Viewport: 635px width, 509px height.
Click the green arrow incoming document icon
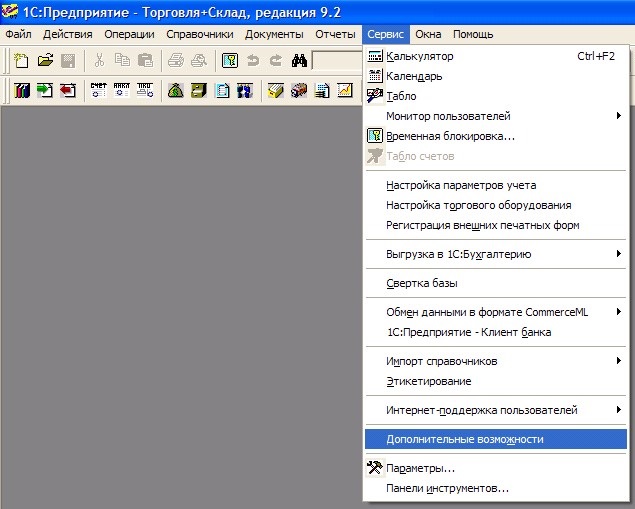(x=45, y=90)
